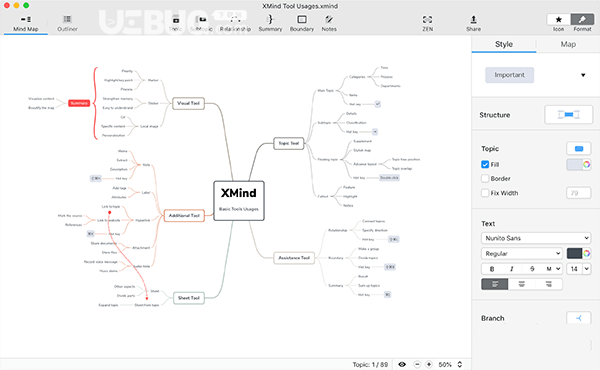The height and width of the screenshot is (370, 600).
Task: Open the Branch style picker
Action: click(x=579, y=318)
